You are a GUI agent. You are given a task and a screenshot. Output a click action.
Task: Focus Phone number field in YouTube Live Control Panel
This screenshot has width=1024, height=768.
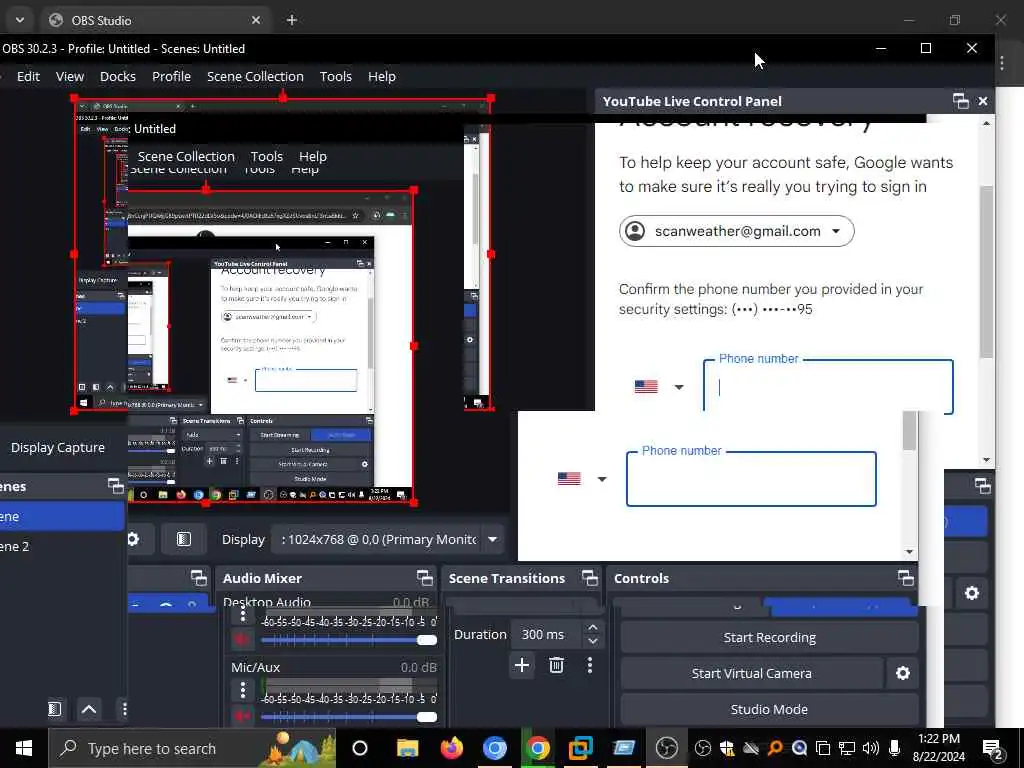coord(828,387)
